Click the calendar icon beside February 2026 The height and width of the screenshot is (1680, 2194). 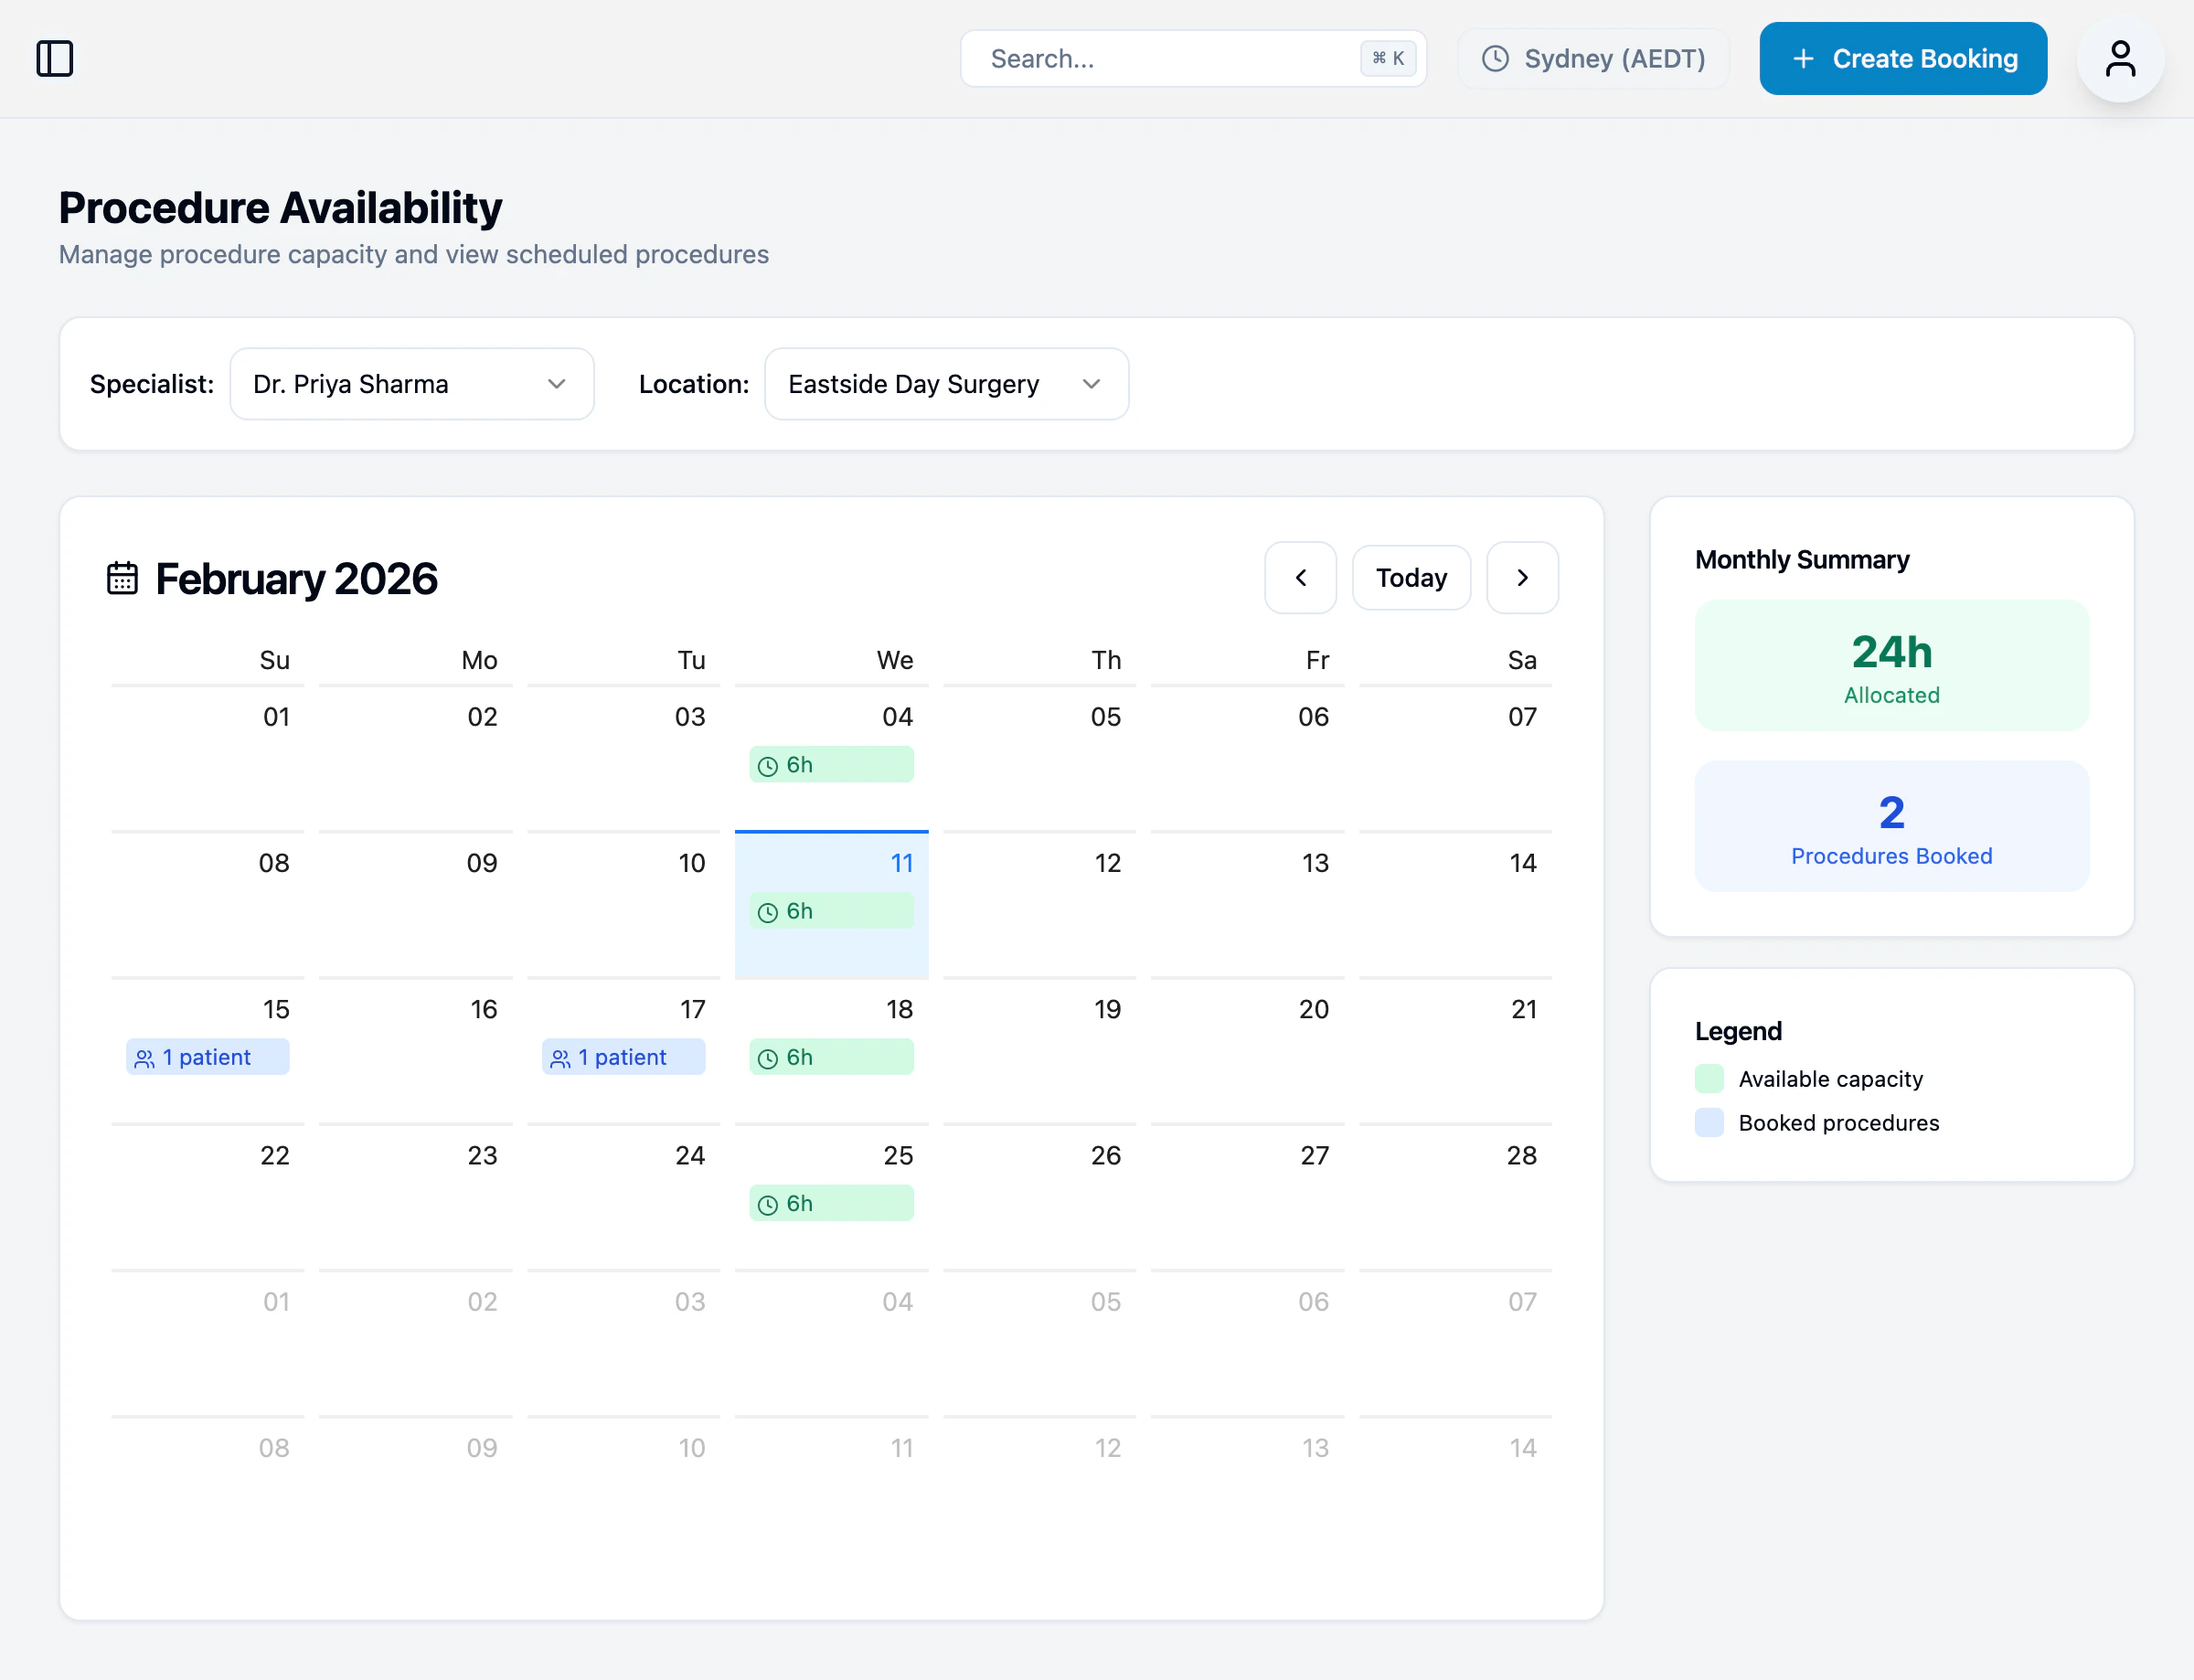[x=121, y=577]
